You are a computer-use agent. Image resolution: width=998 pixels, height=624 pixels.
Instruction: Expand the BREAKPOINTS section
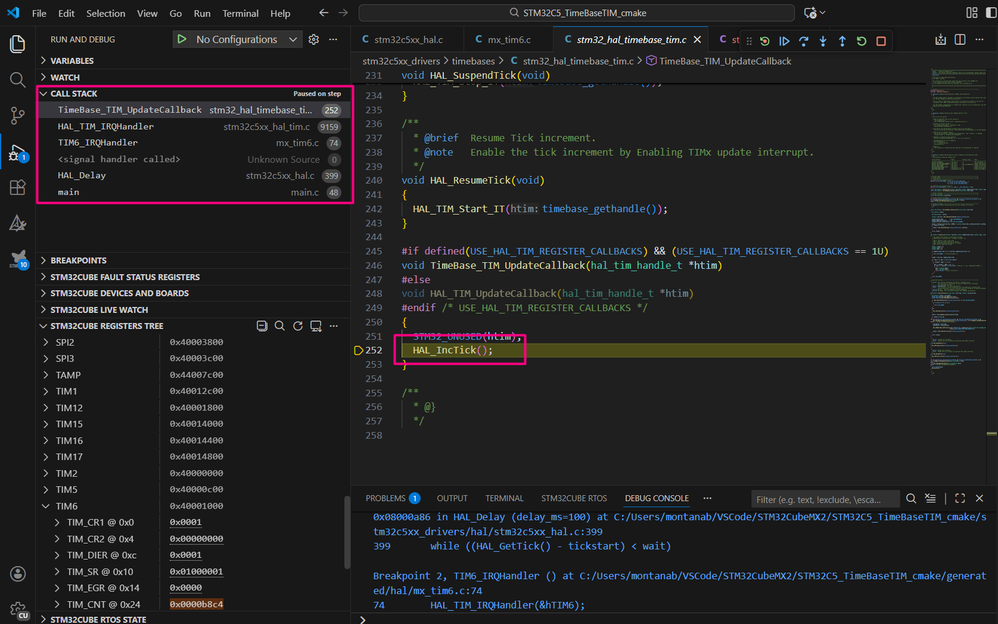click(78, 261)
